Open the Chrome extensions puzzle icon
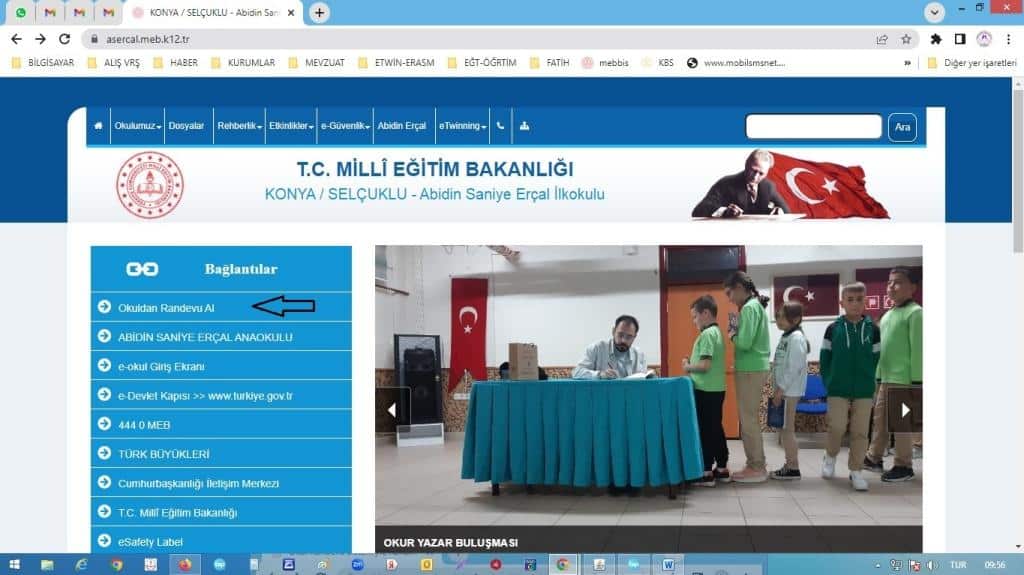Viewport: 1024px width, 575px height. (936, 39)
